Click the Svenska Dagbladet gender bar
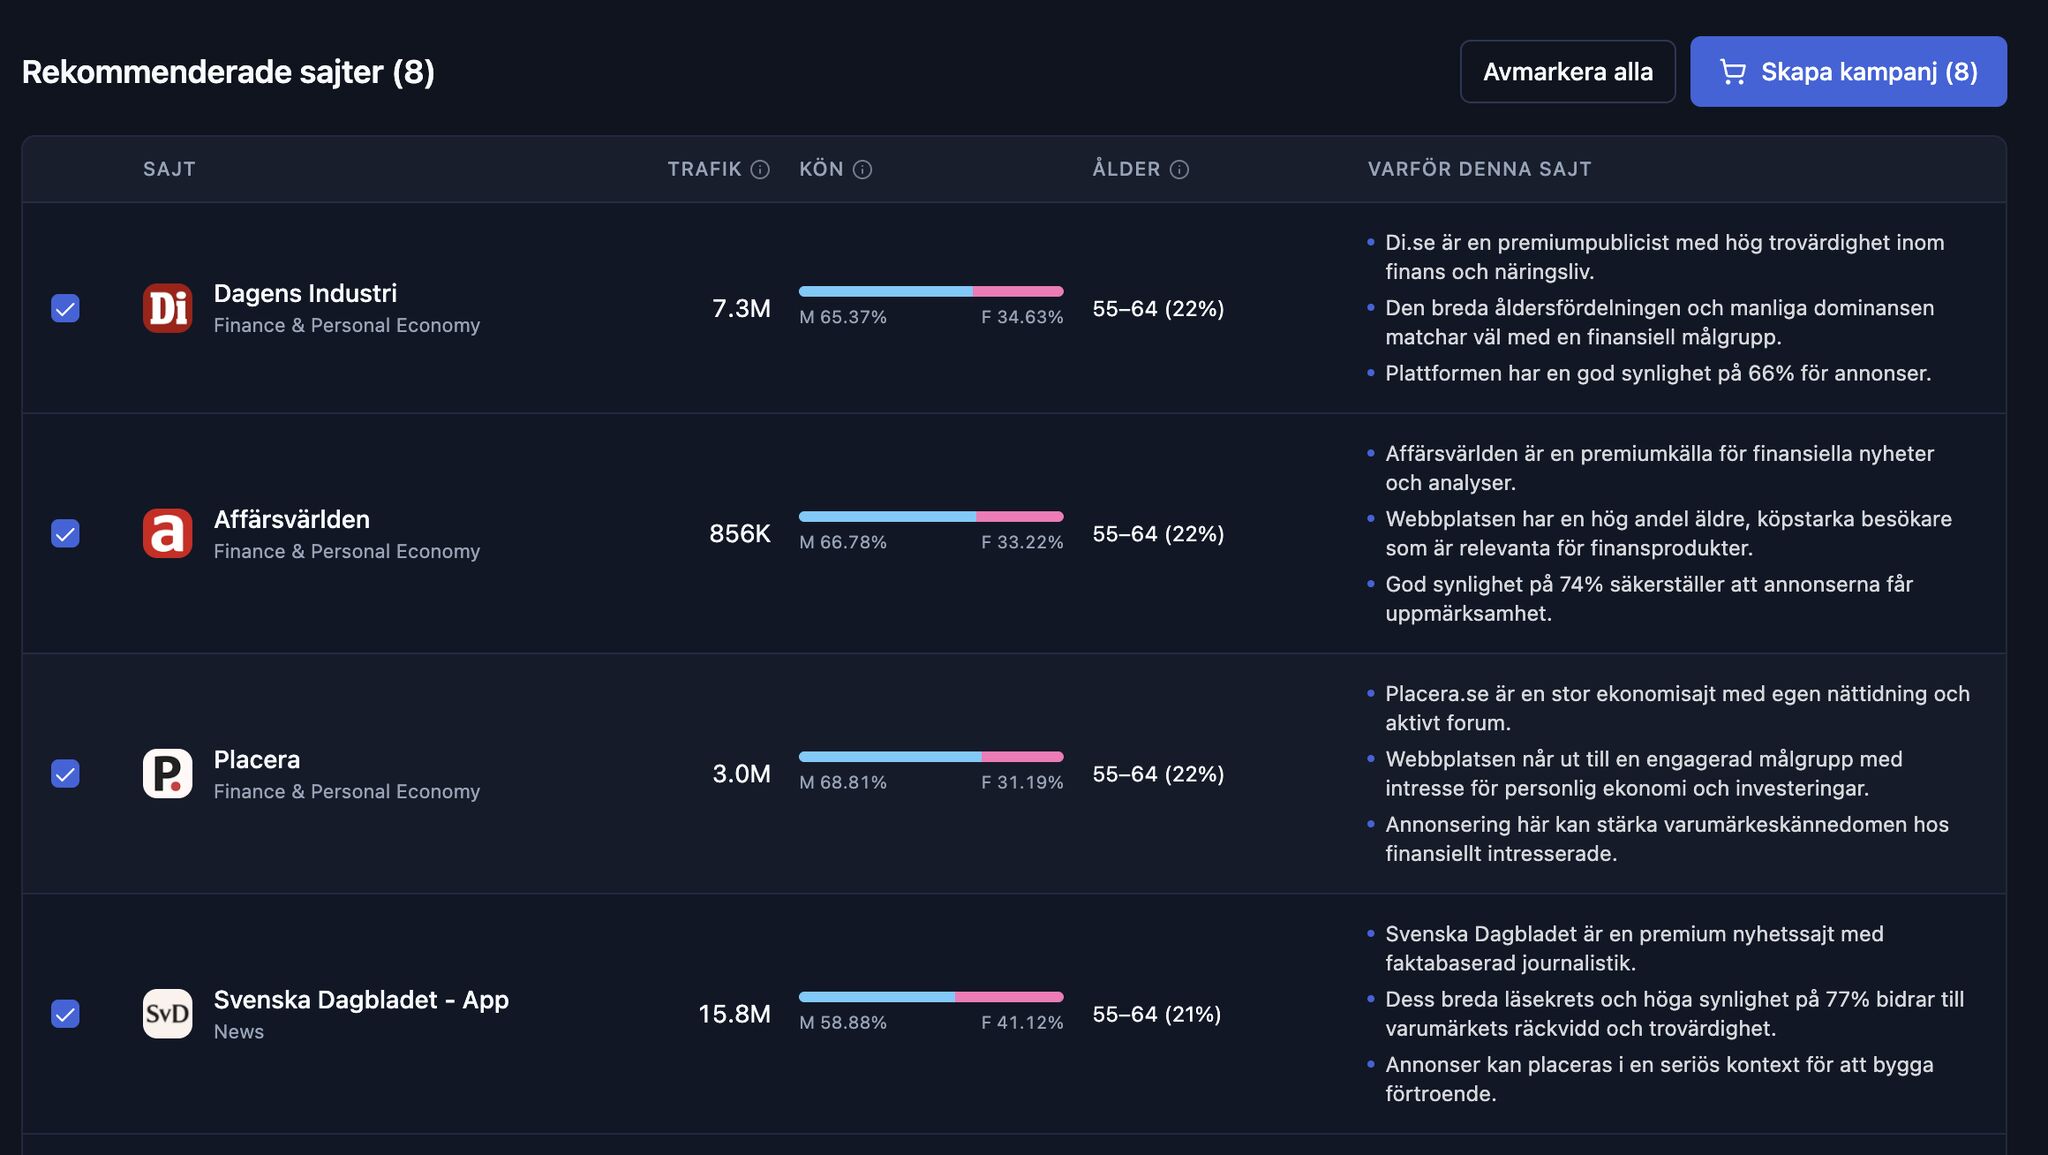This screenshot has height=1155, width=2048. coord(931,996)
